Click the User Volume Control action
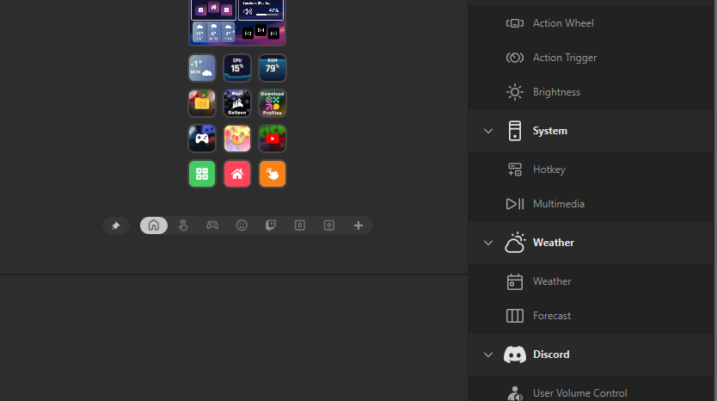This screenshot has height=401, width=717. (580, 393)
